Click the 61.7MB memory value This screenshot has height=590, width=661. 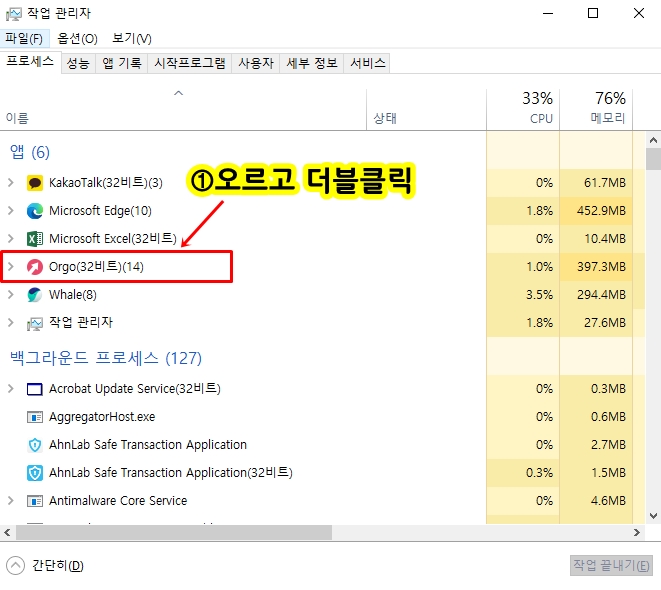605,183
